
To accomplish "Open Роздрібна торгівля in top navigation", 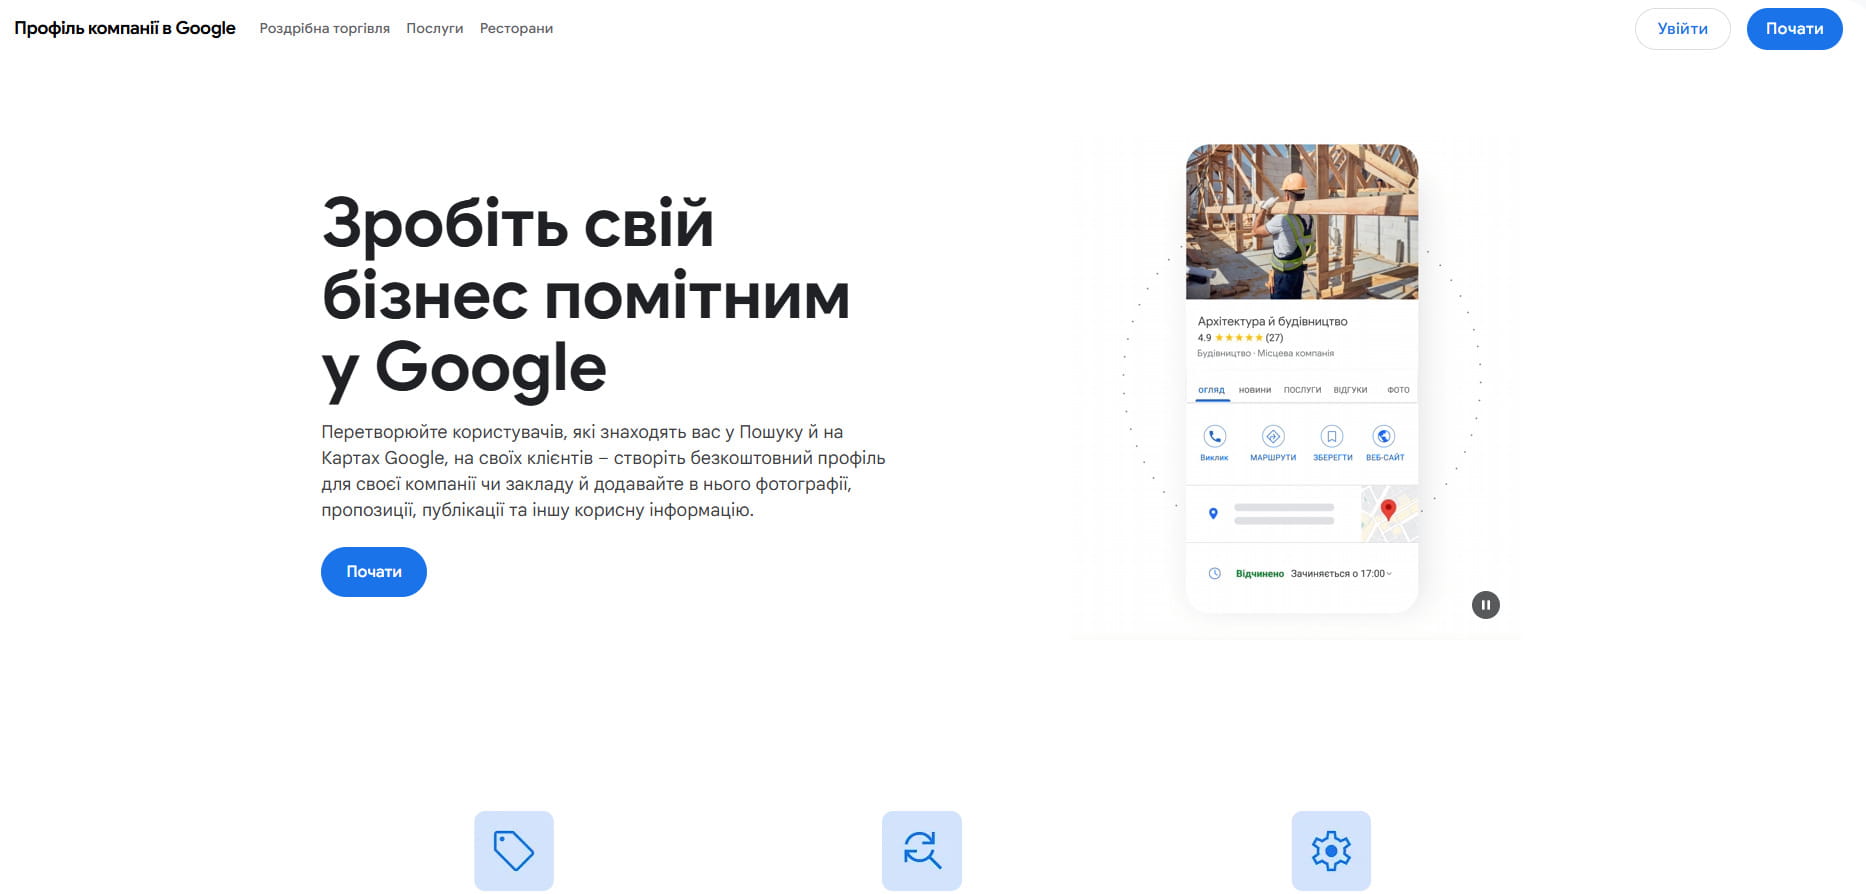I will click(325, 28).
